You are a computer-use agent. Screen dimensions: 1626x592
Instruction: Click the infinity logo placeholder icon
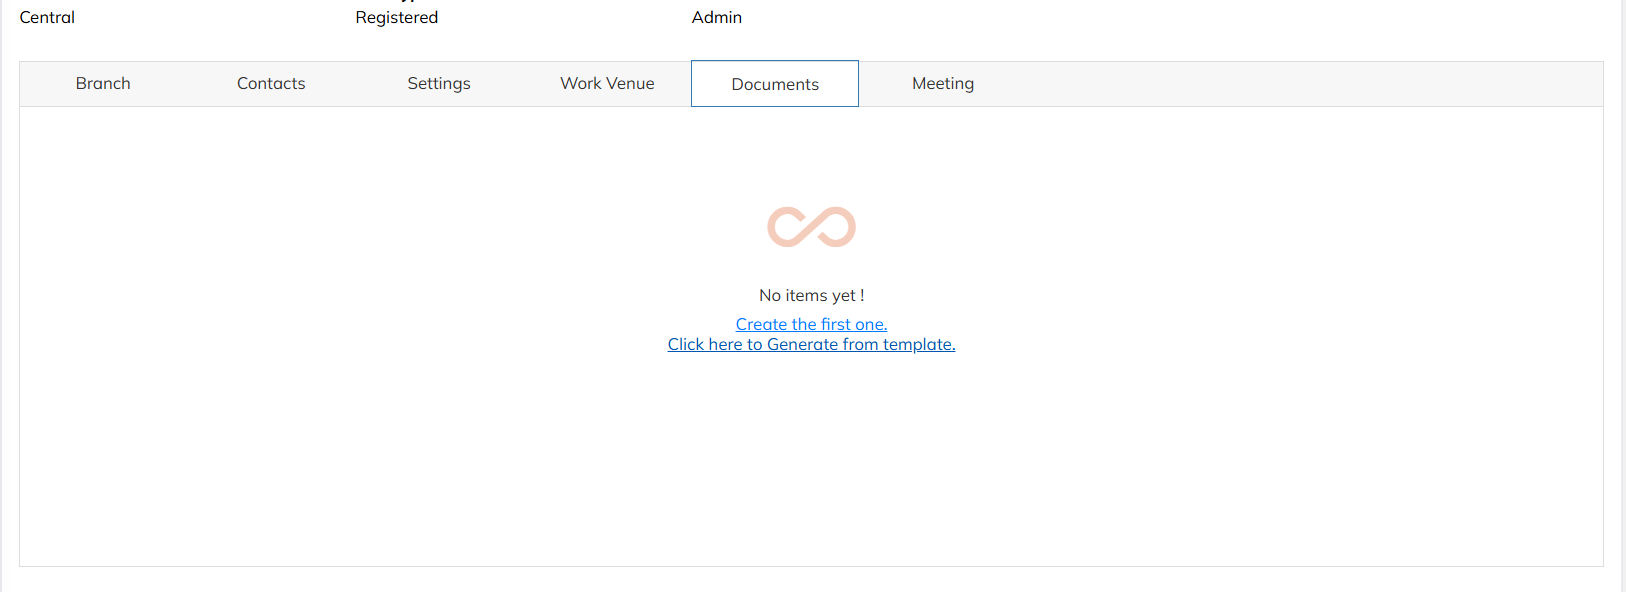pyautogui.click(x=811, y=227)
